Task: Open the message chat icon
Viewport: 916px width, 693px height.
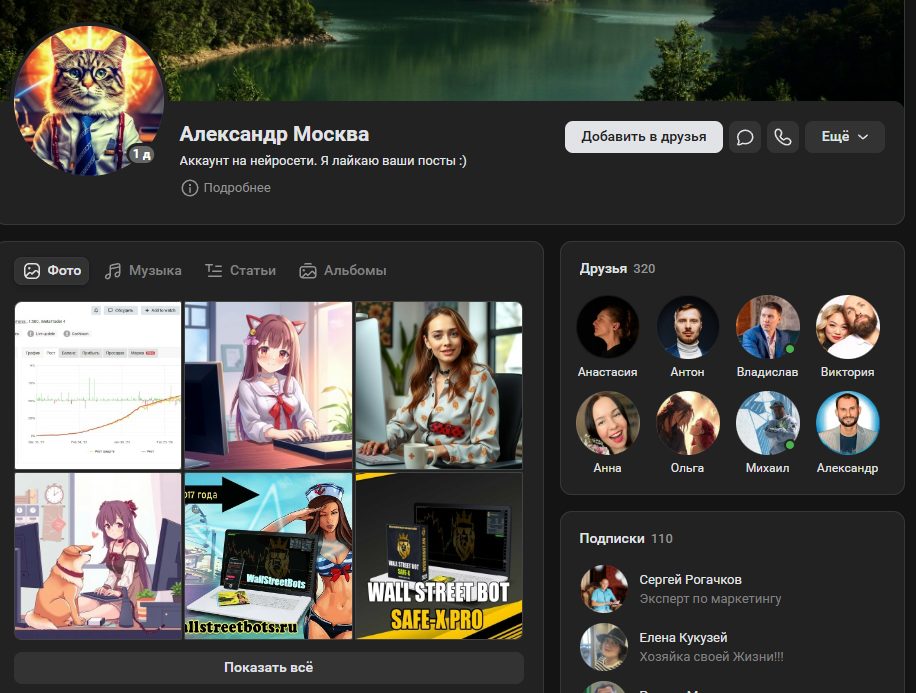Action: coord(745,137)
